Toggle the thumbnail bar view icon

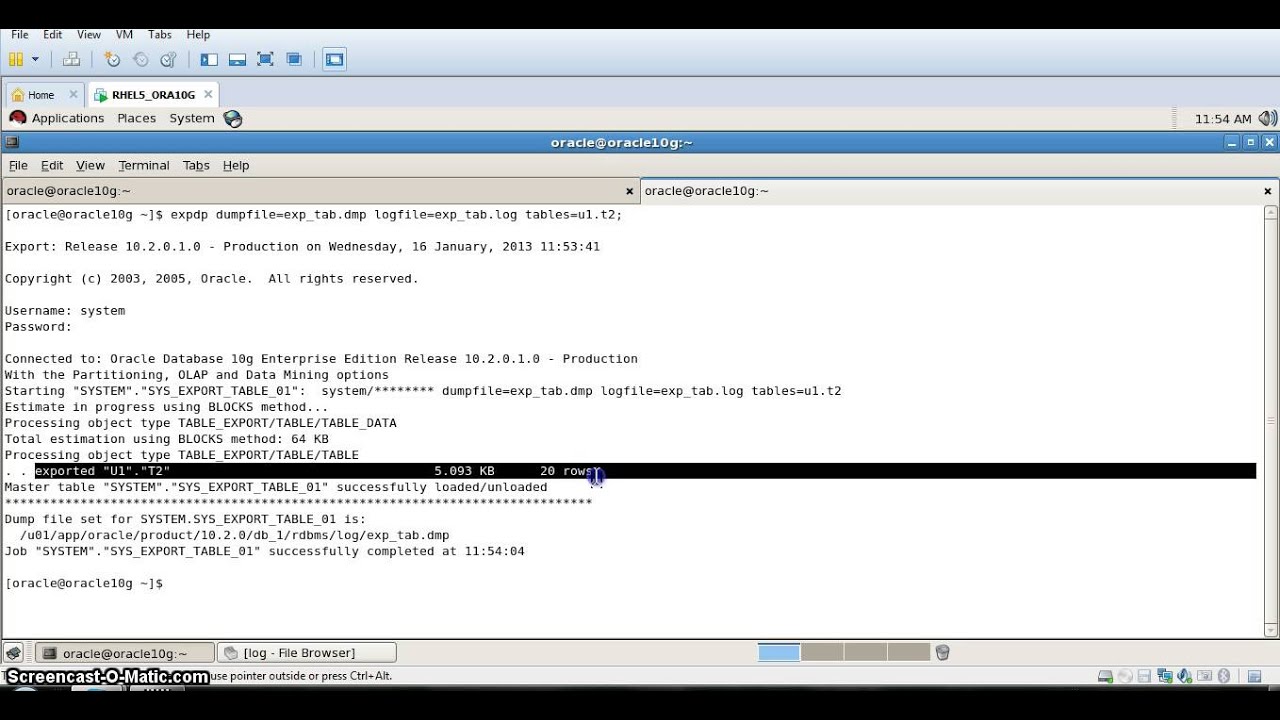[x=237, y=59]
